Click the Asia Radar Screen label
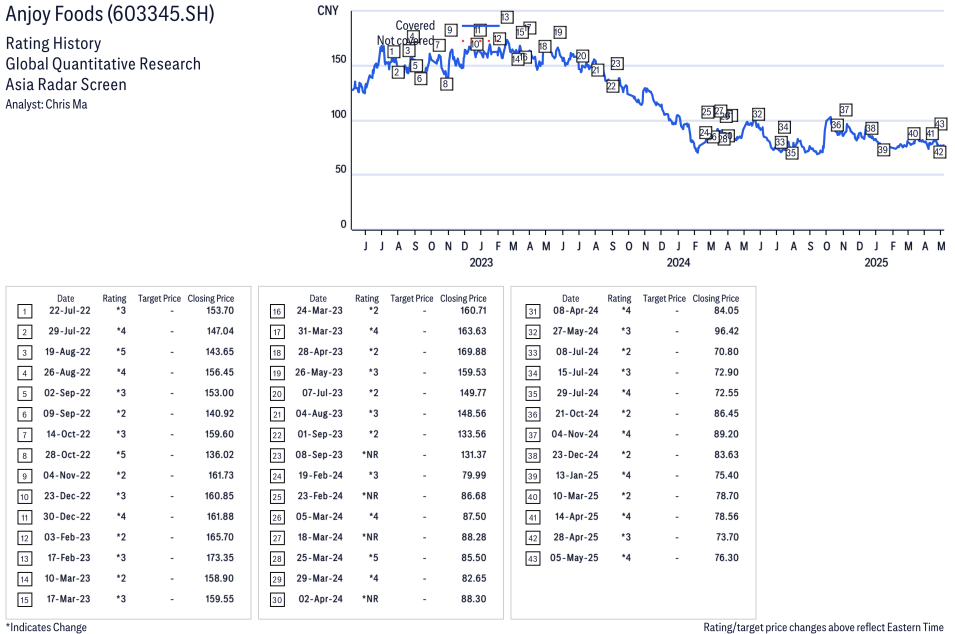Viewport: 955px width, 634px height. tap(66, 85)
